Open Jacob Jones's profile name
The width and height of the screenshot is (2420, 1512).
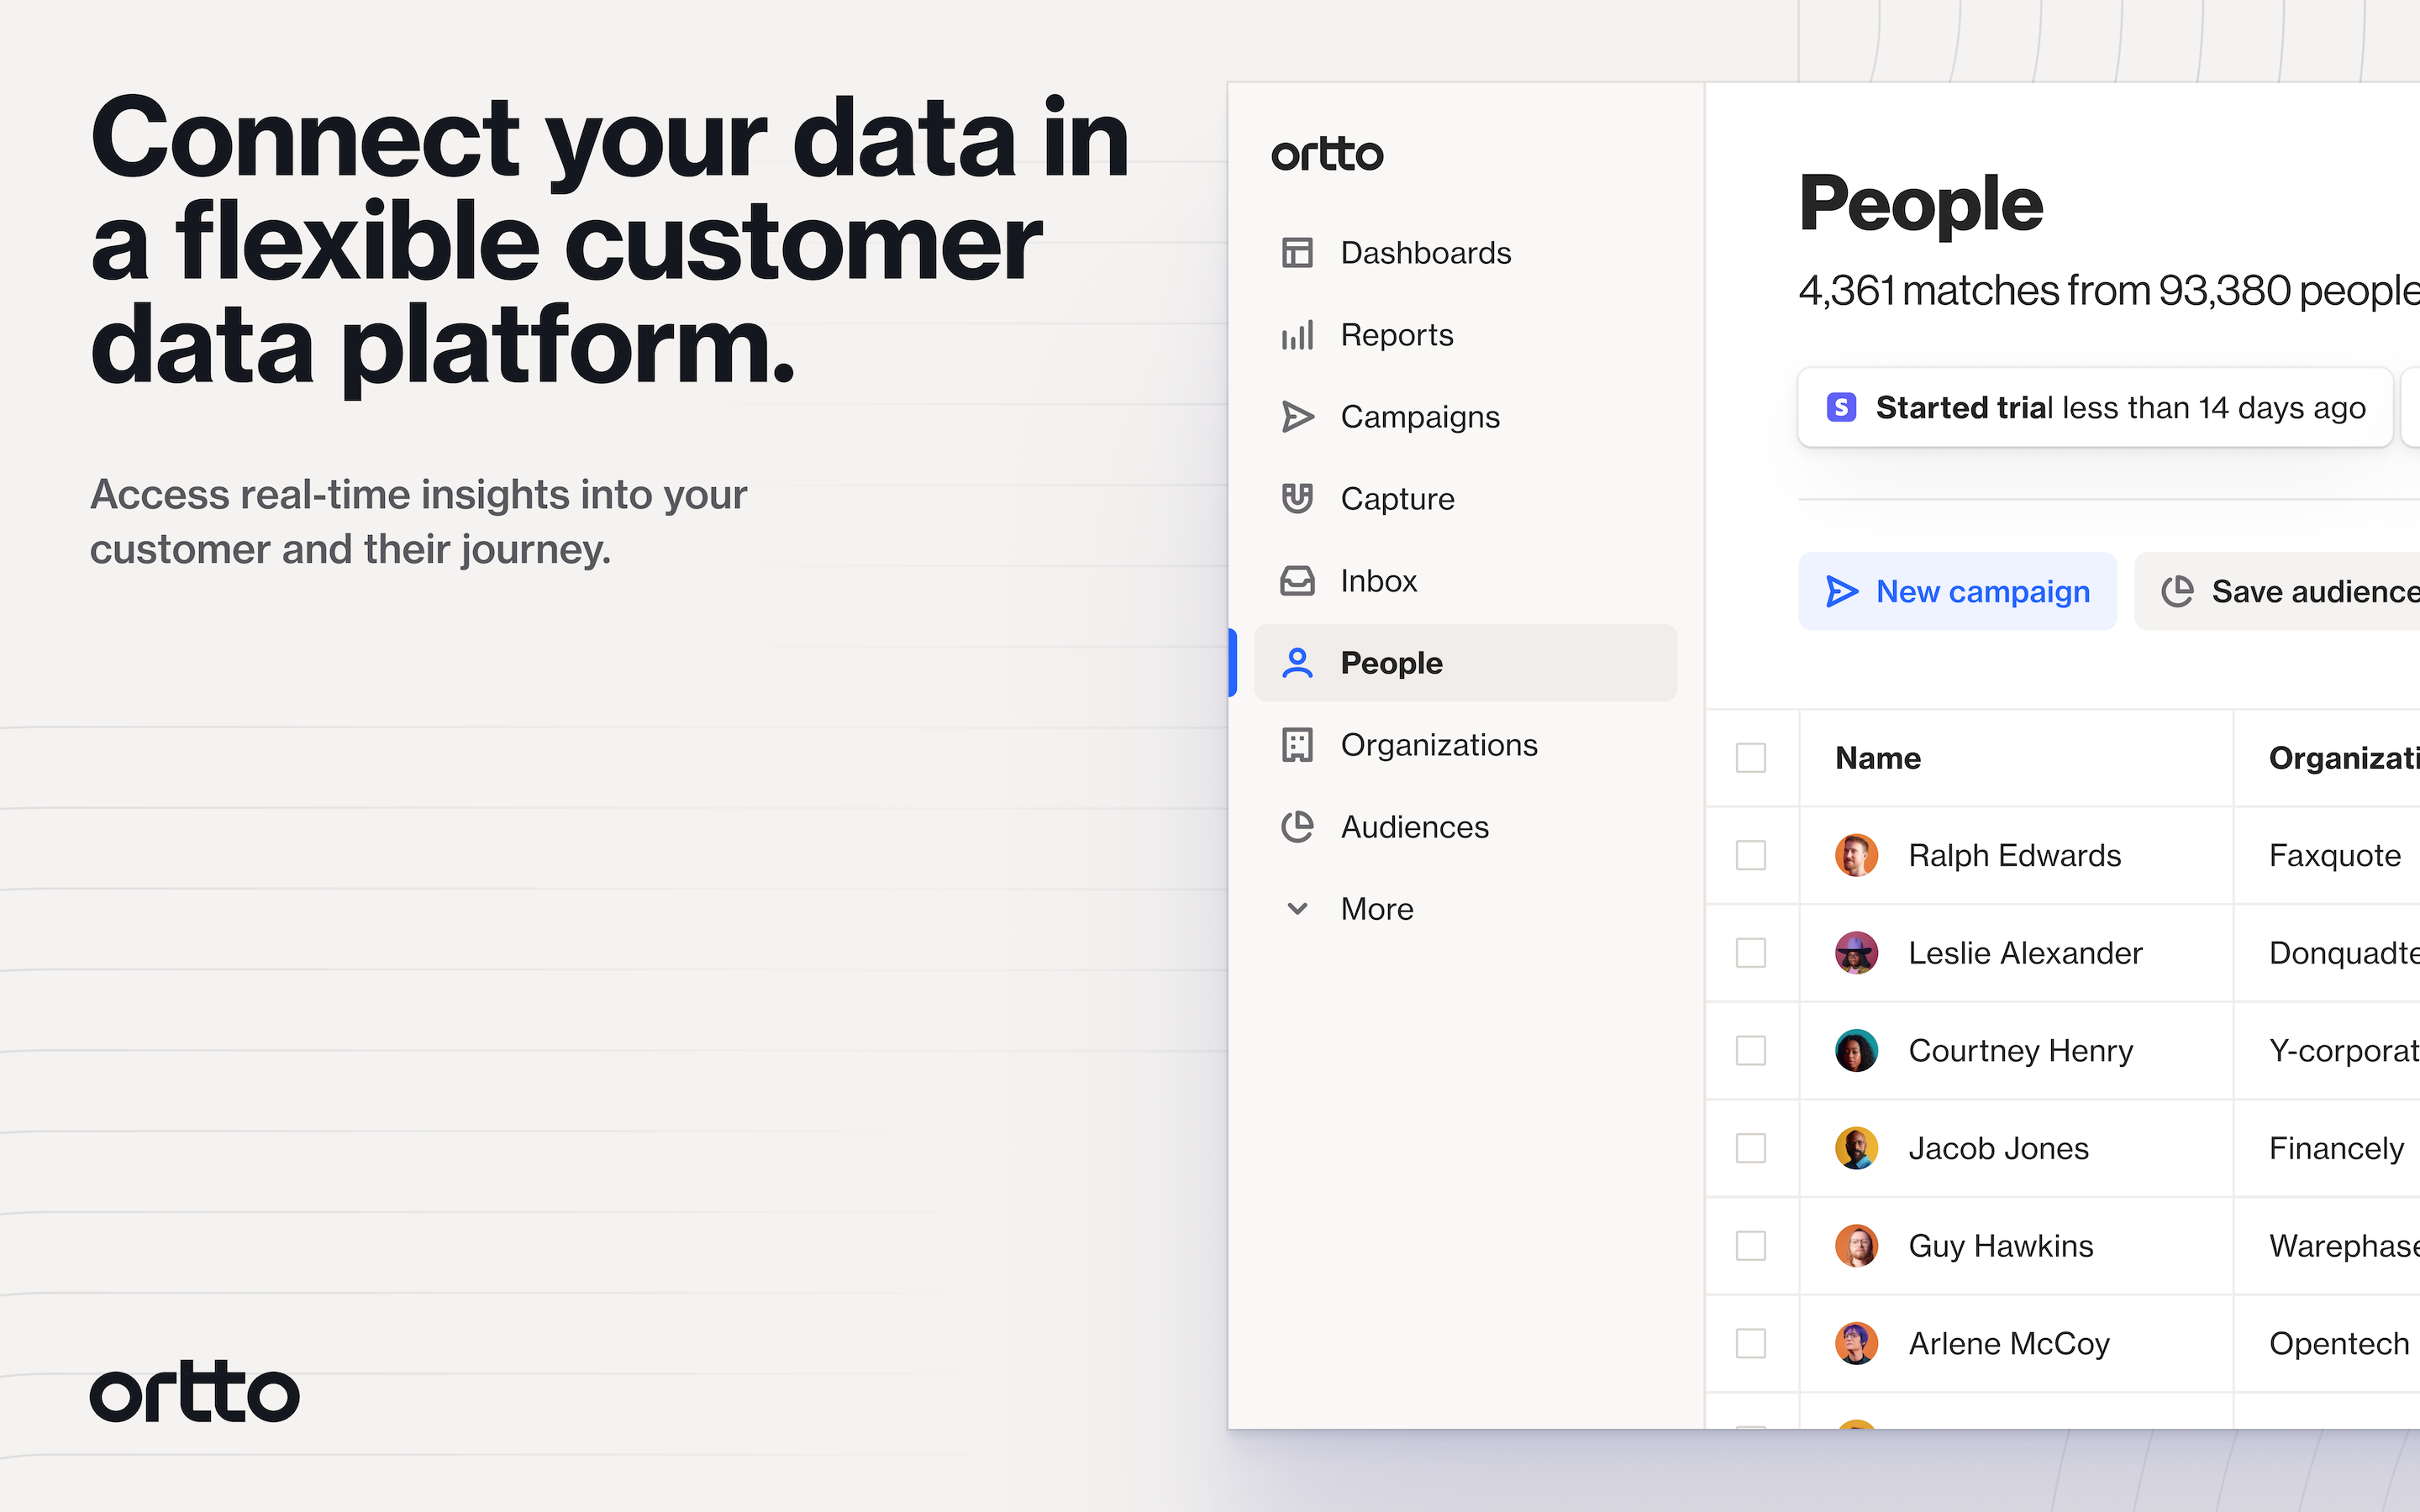1998,1148
